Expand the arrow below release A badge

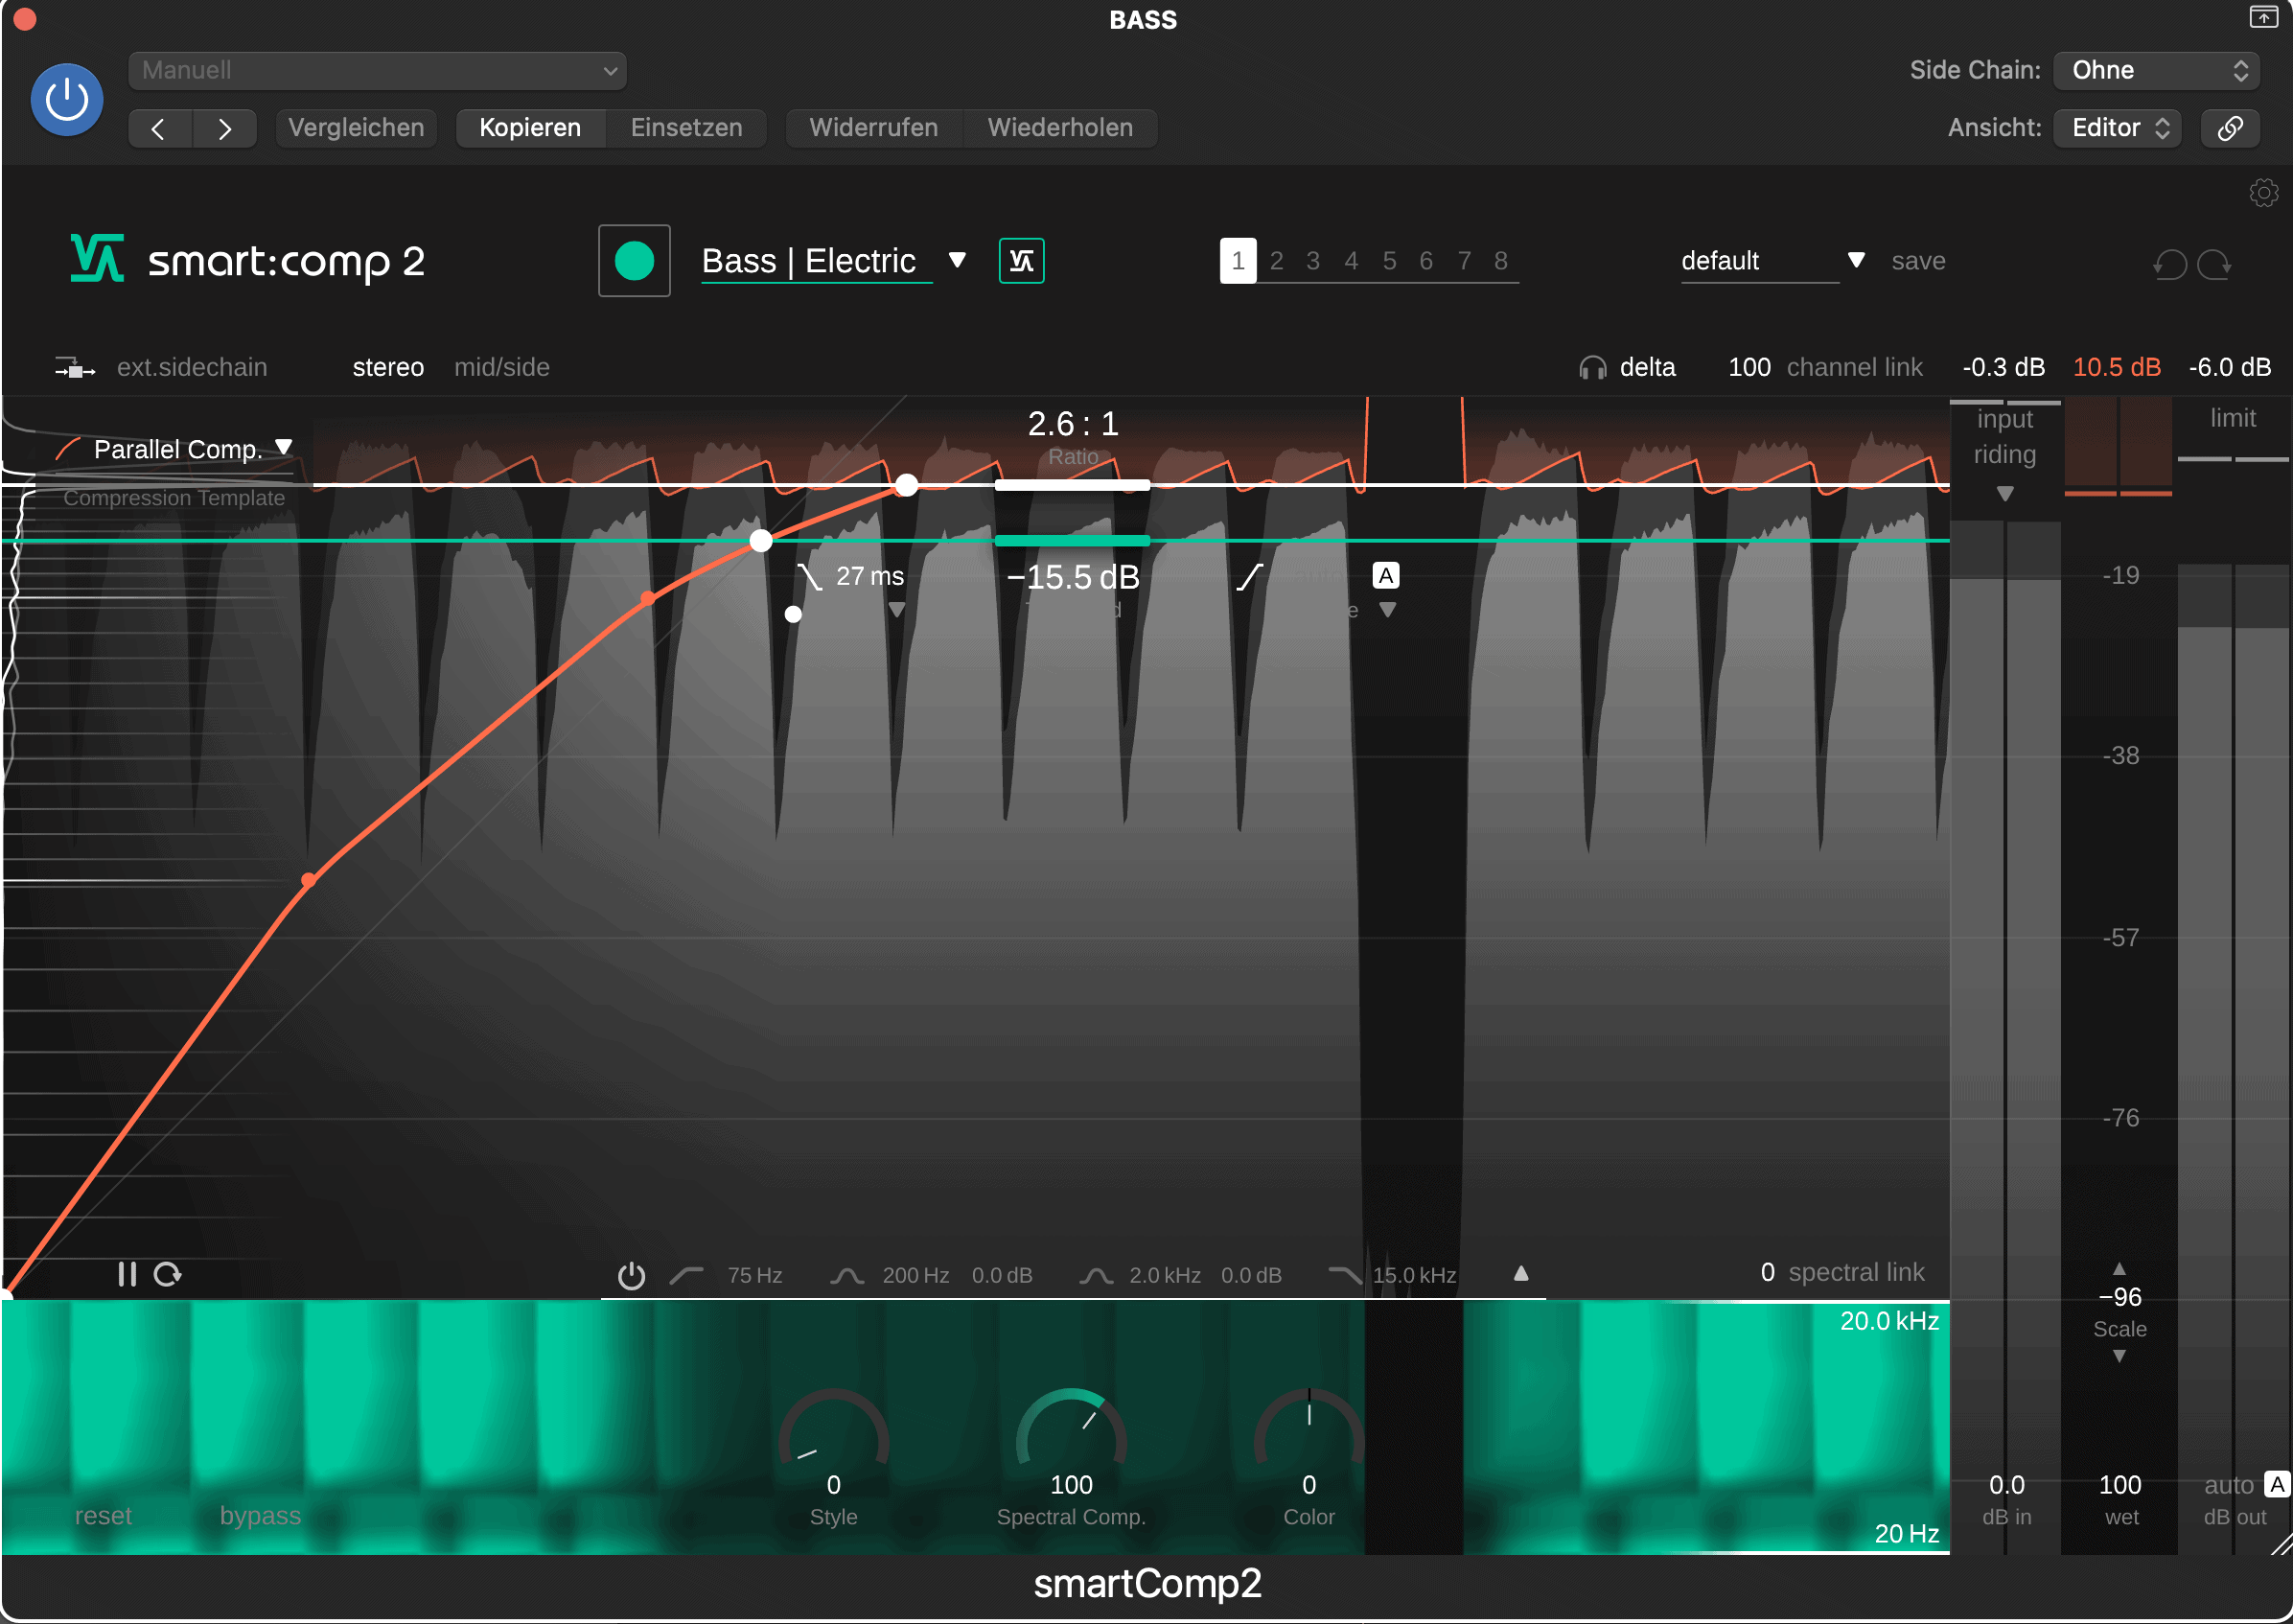(1387, 610)
